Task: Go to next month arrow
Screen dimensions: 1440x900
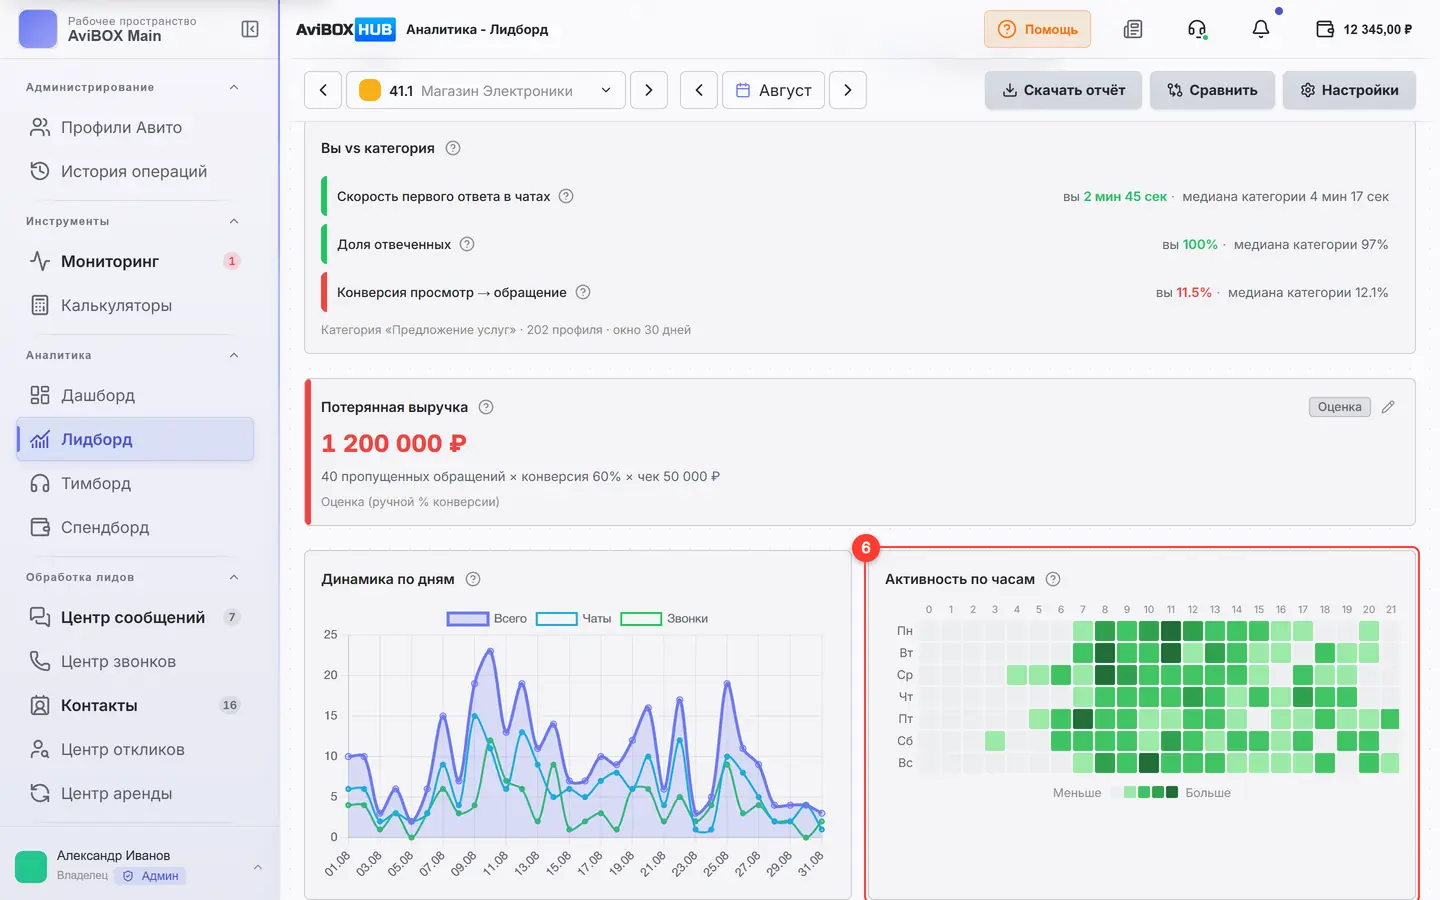Action: pyautogui.click(x=848, y=90)
